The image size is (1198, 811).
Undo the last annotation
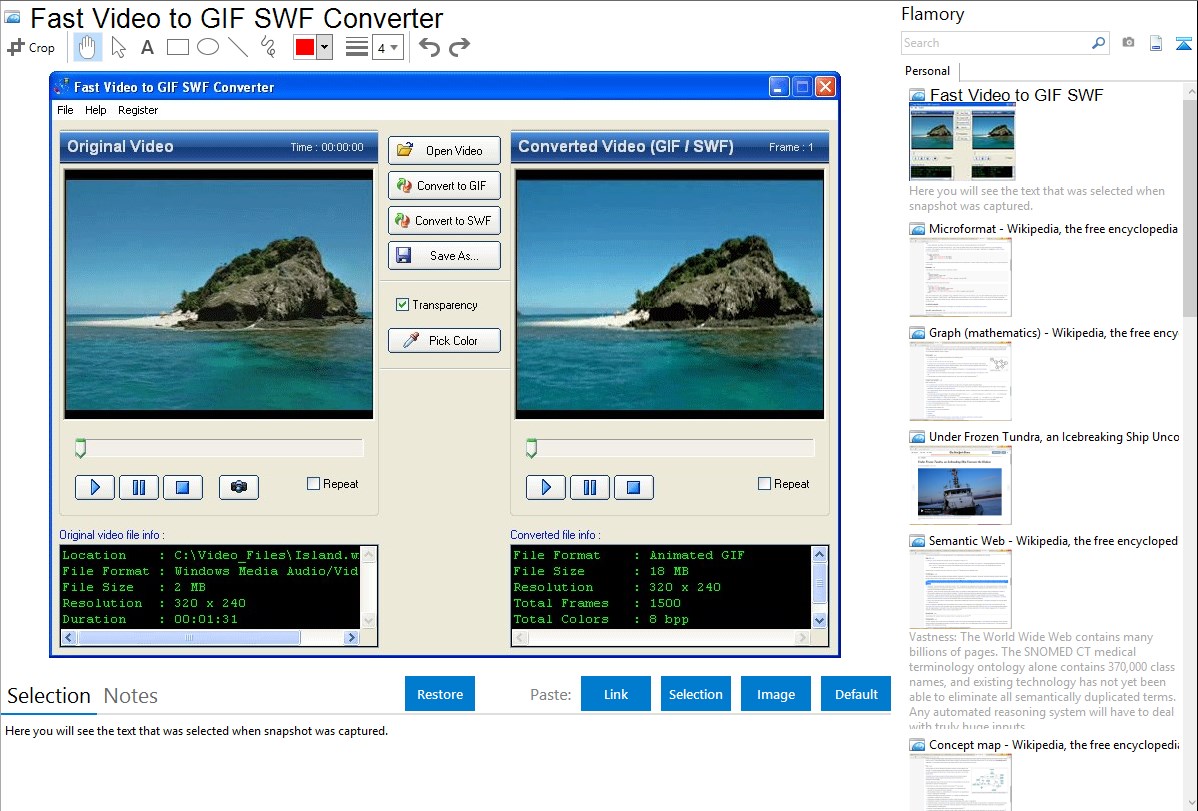pyautogui.click(x=429, y=47)
